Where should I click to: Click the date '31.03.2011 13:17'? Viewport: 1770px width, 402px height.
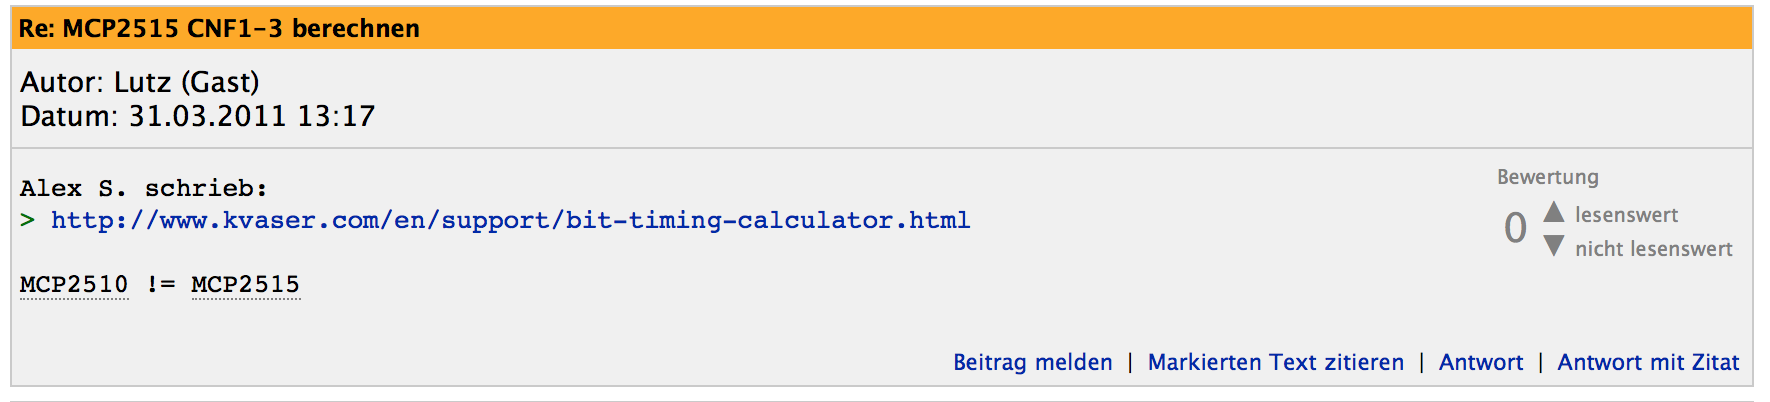(252, 116)
